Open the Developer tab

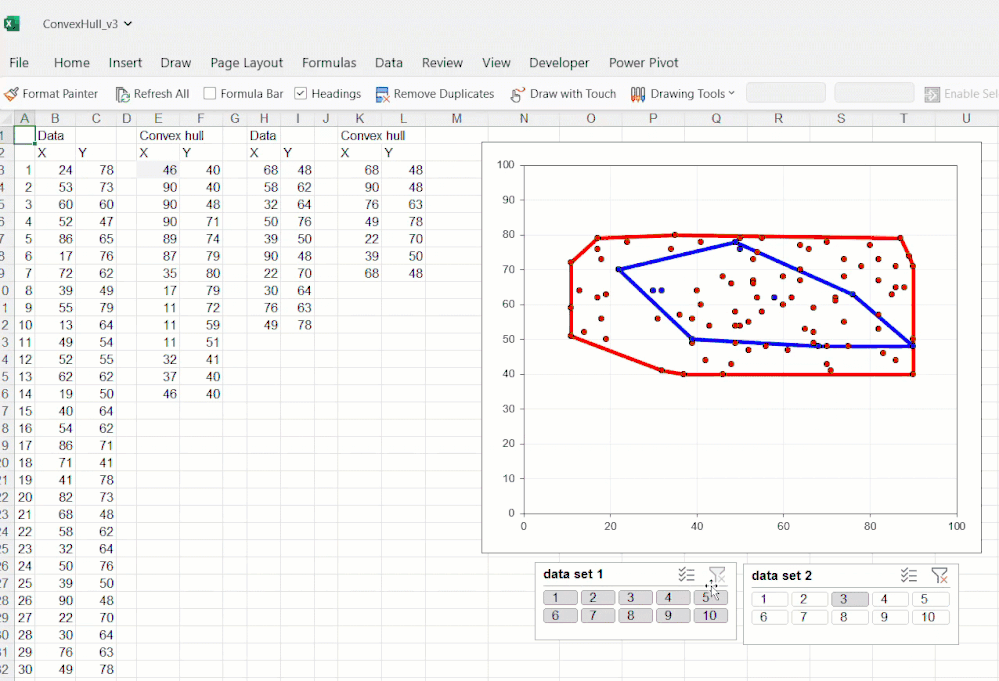click(x=559, y=62)
